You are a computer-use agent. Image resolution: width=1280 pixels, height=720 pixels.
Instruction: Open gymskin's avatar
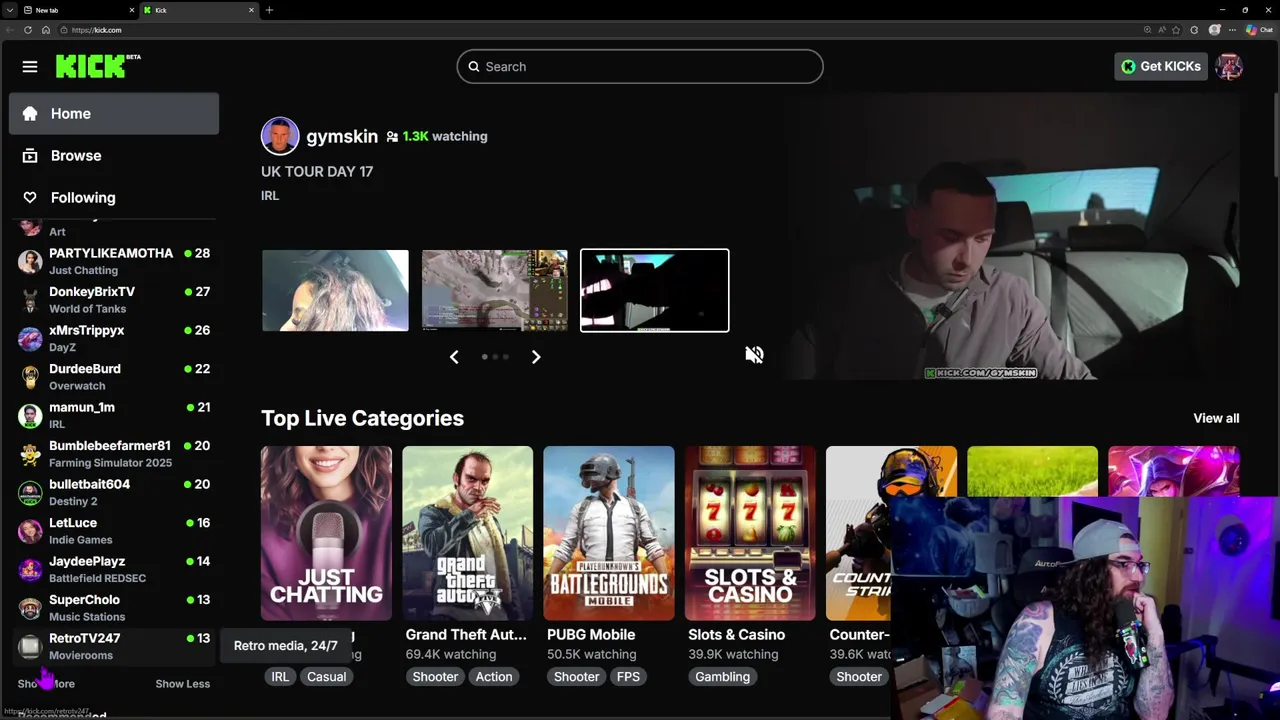280,136
